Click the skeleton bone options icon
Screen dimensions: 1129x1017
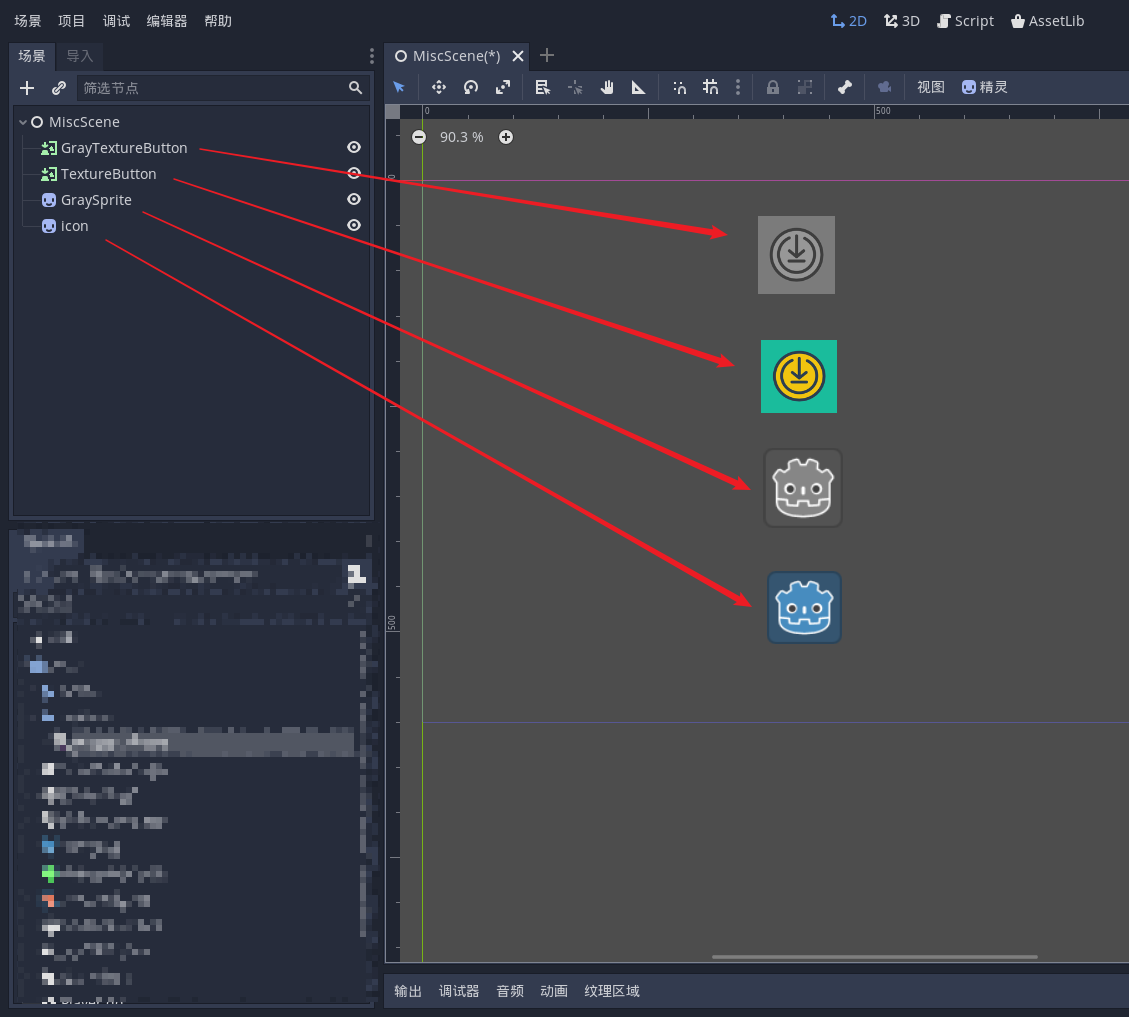click(x=845, y=87)
